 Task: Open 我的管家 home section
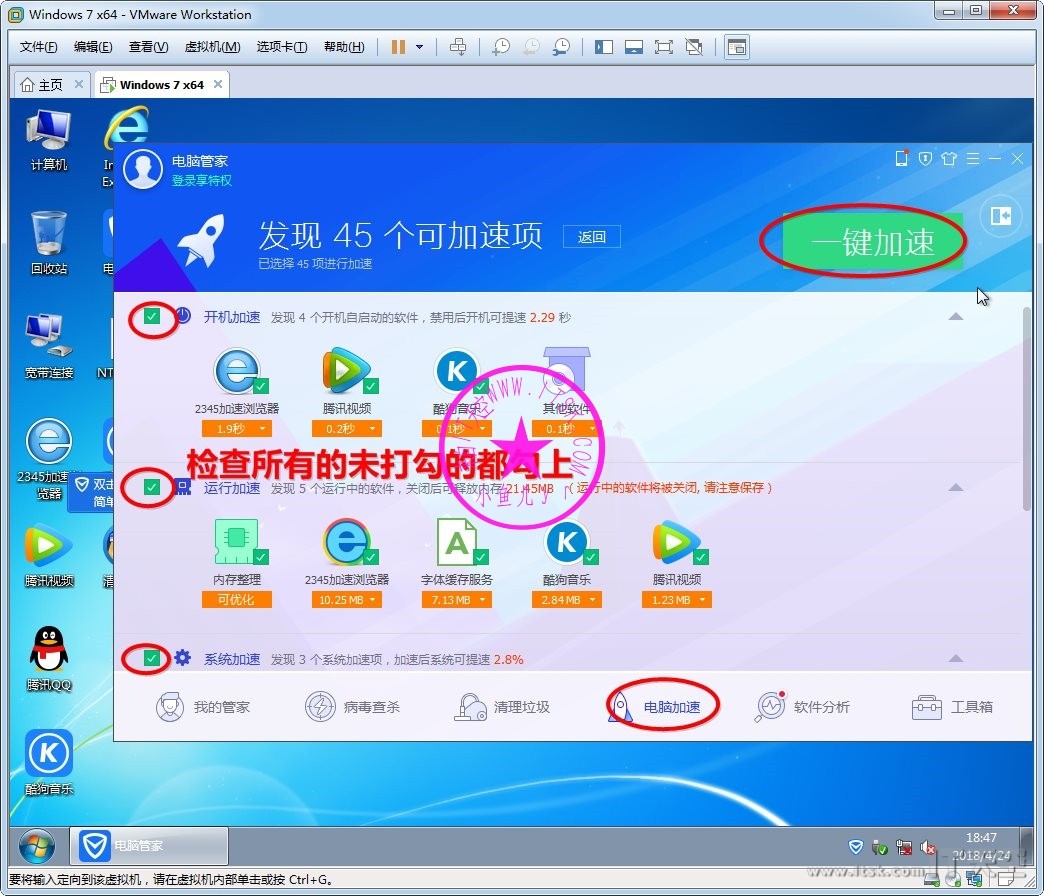pos(203,707)
